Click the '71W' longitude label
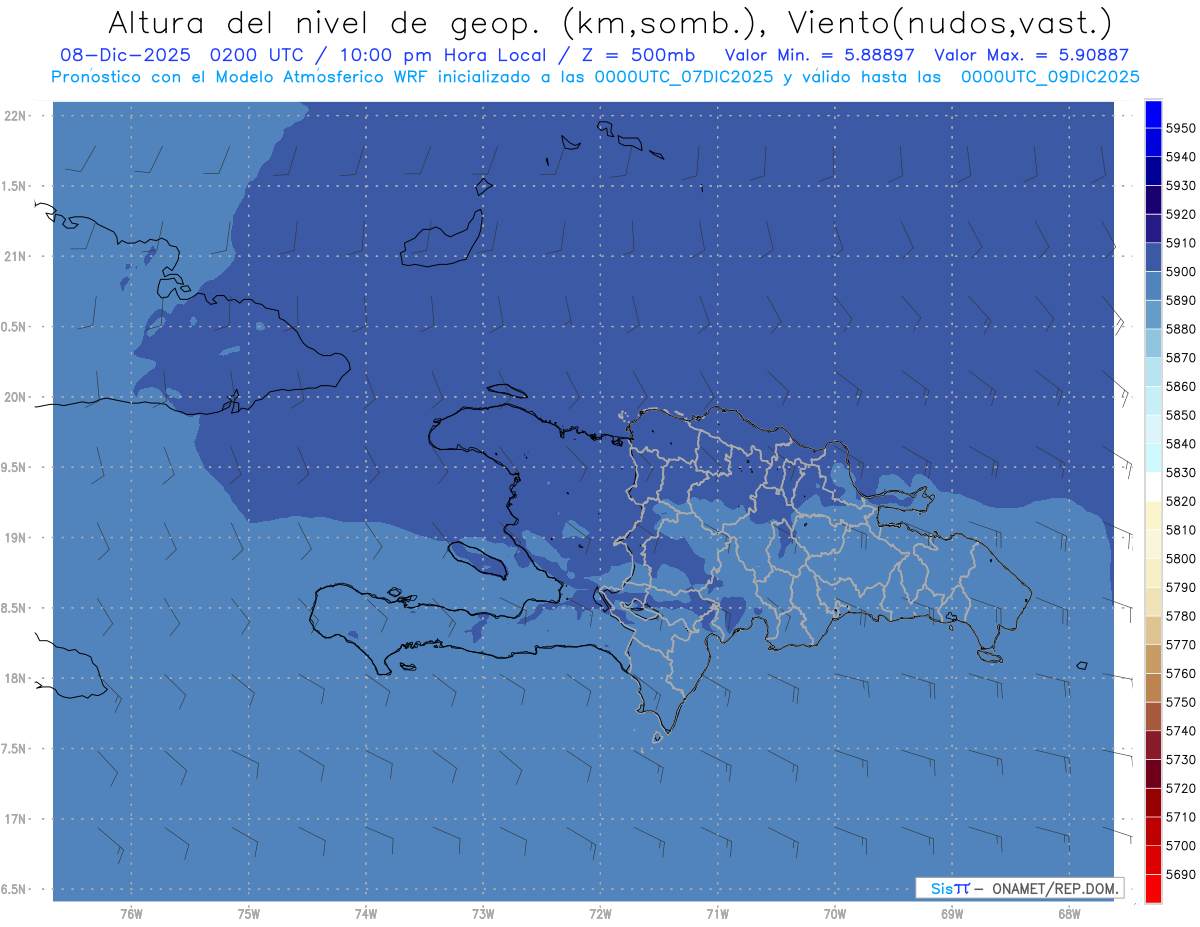This screenshot has height=927, width=1200. click(717, 914)
